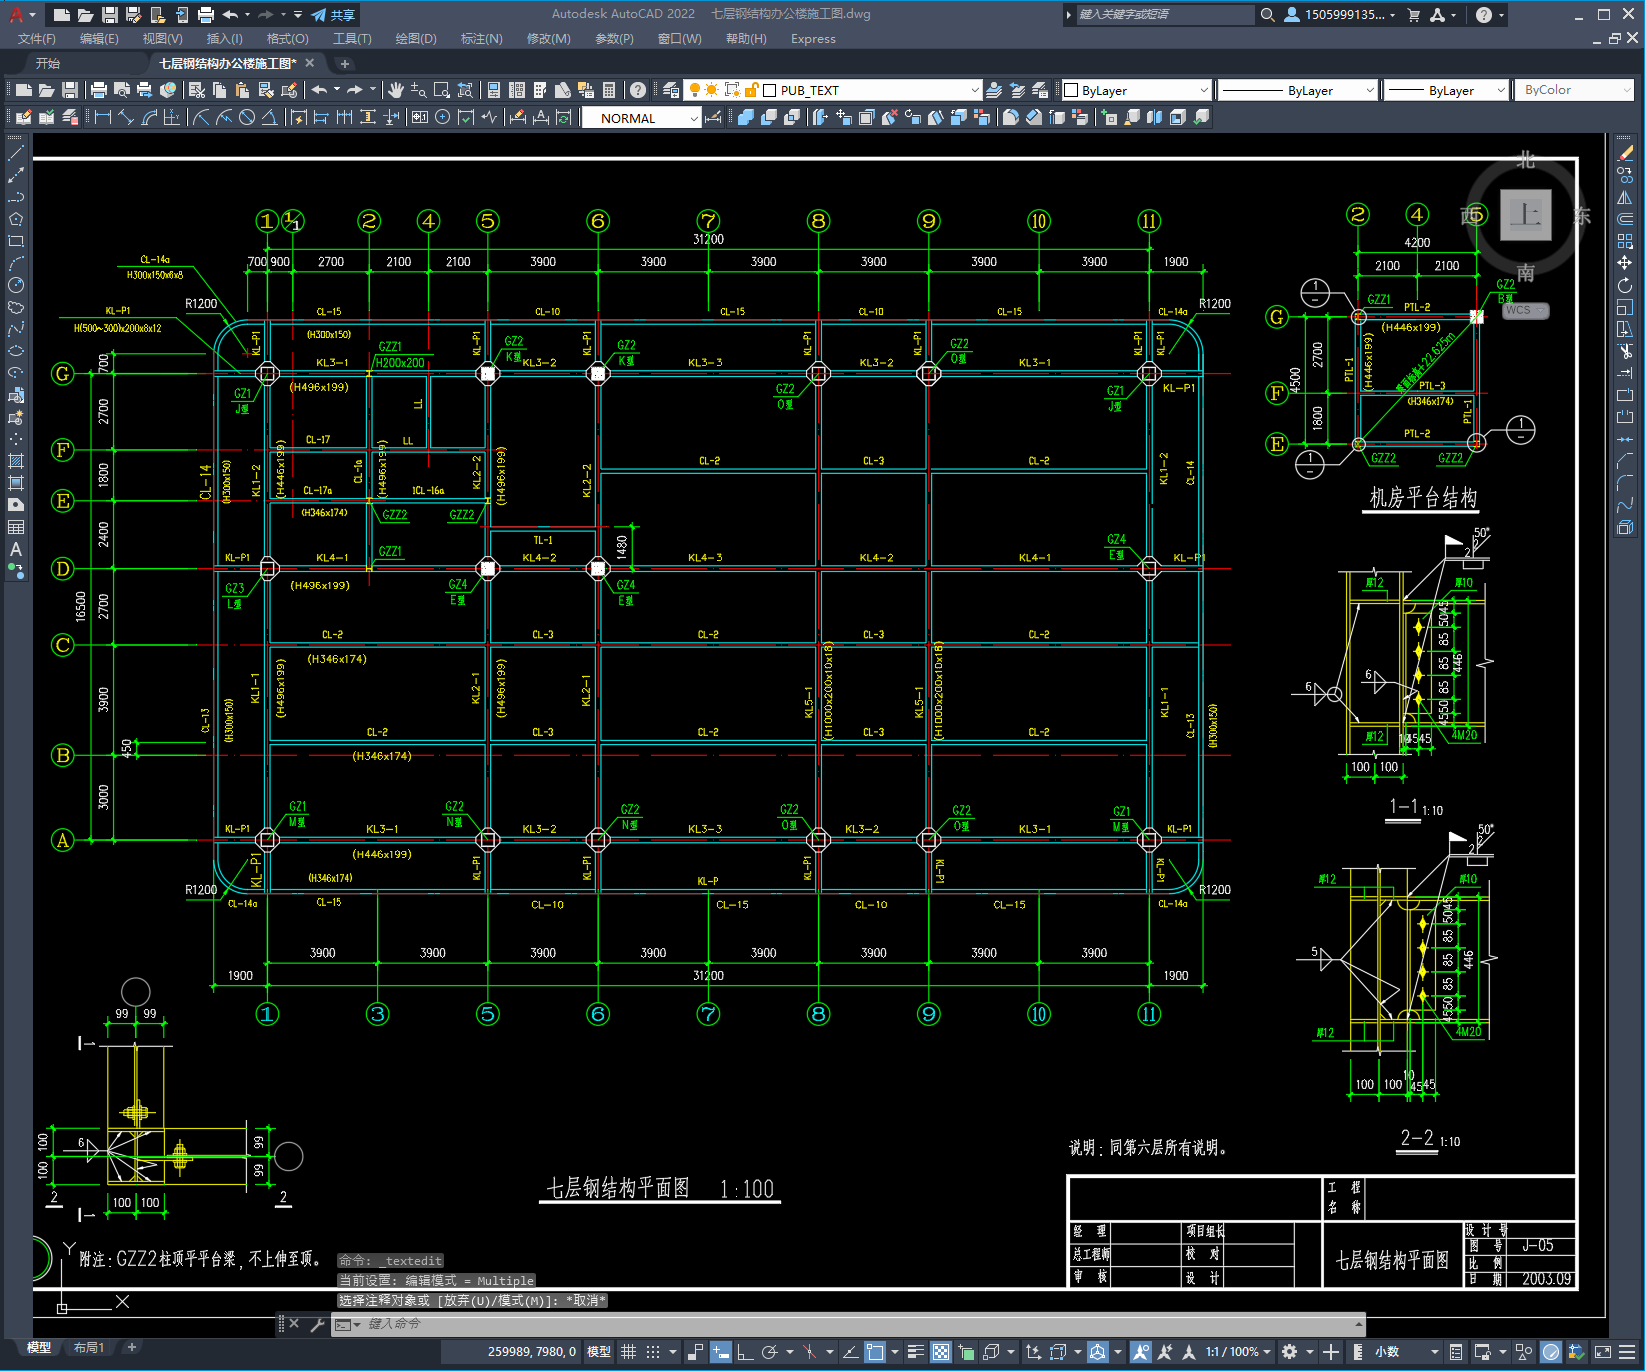
Task: Click the ByColor plot style box
Action: (x=1576, y=90)
